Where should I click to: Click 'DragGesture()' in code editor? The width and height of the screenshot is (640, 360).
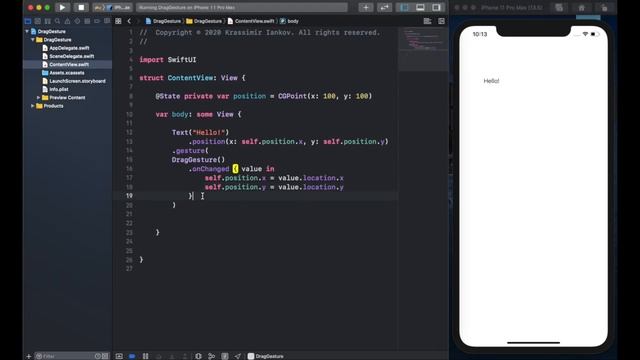pos(198,160)
